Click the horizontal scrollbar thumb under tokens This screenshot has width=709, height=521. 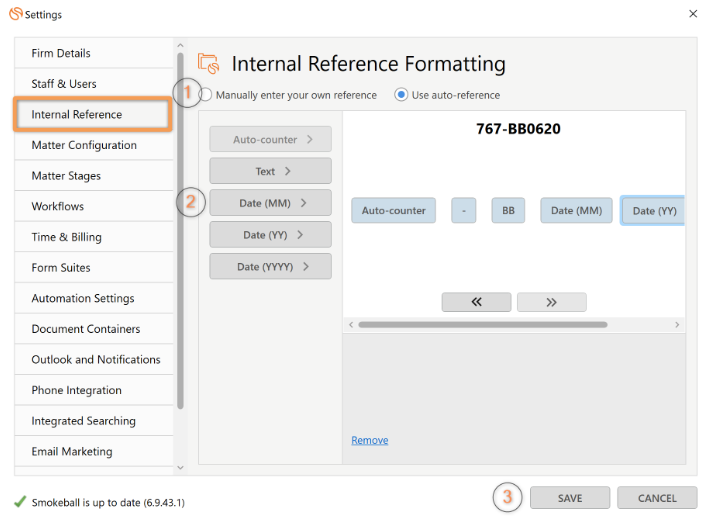[x=482, y=324]
